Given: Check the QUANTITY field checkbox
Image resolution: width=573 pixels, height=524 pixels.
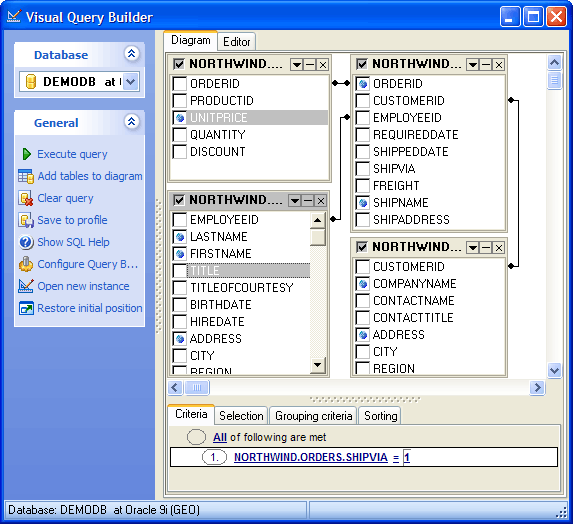Looking at the screenshot, I should 180,135.
